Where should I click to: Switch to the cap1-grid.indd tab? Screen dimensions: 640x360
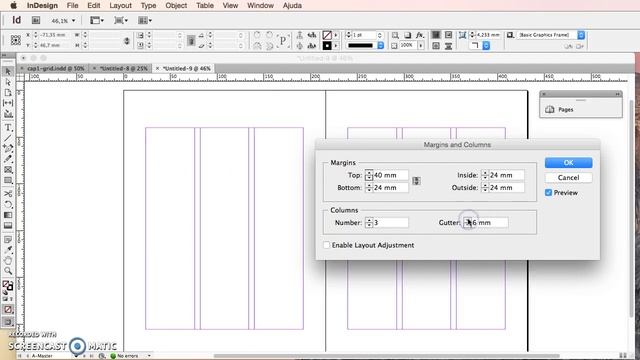[x=56, y=68]
